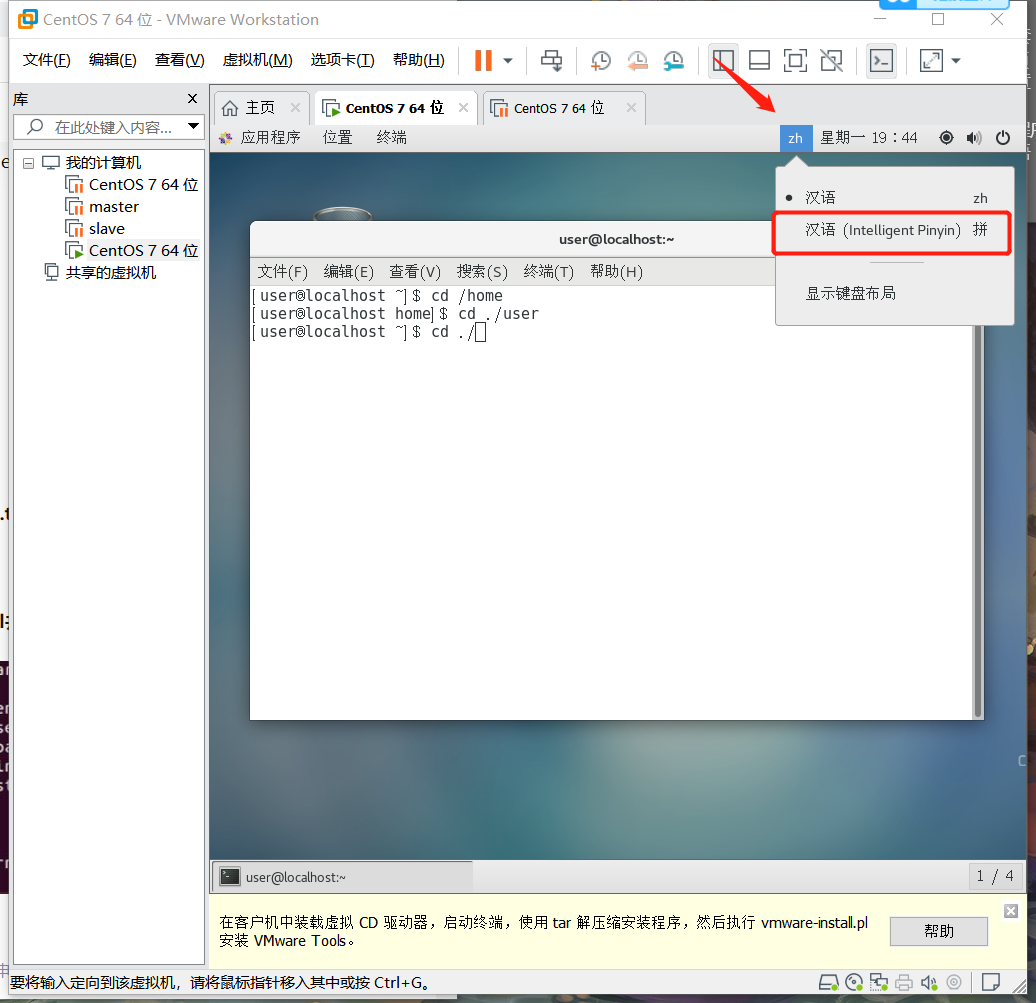Click the zh input source indicator
Image resolution: width=1036 pixels, height=1003 pixels.
tap(796, 138)
